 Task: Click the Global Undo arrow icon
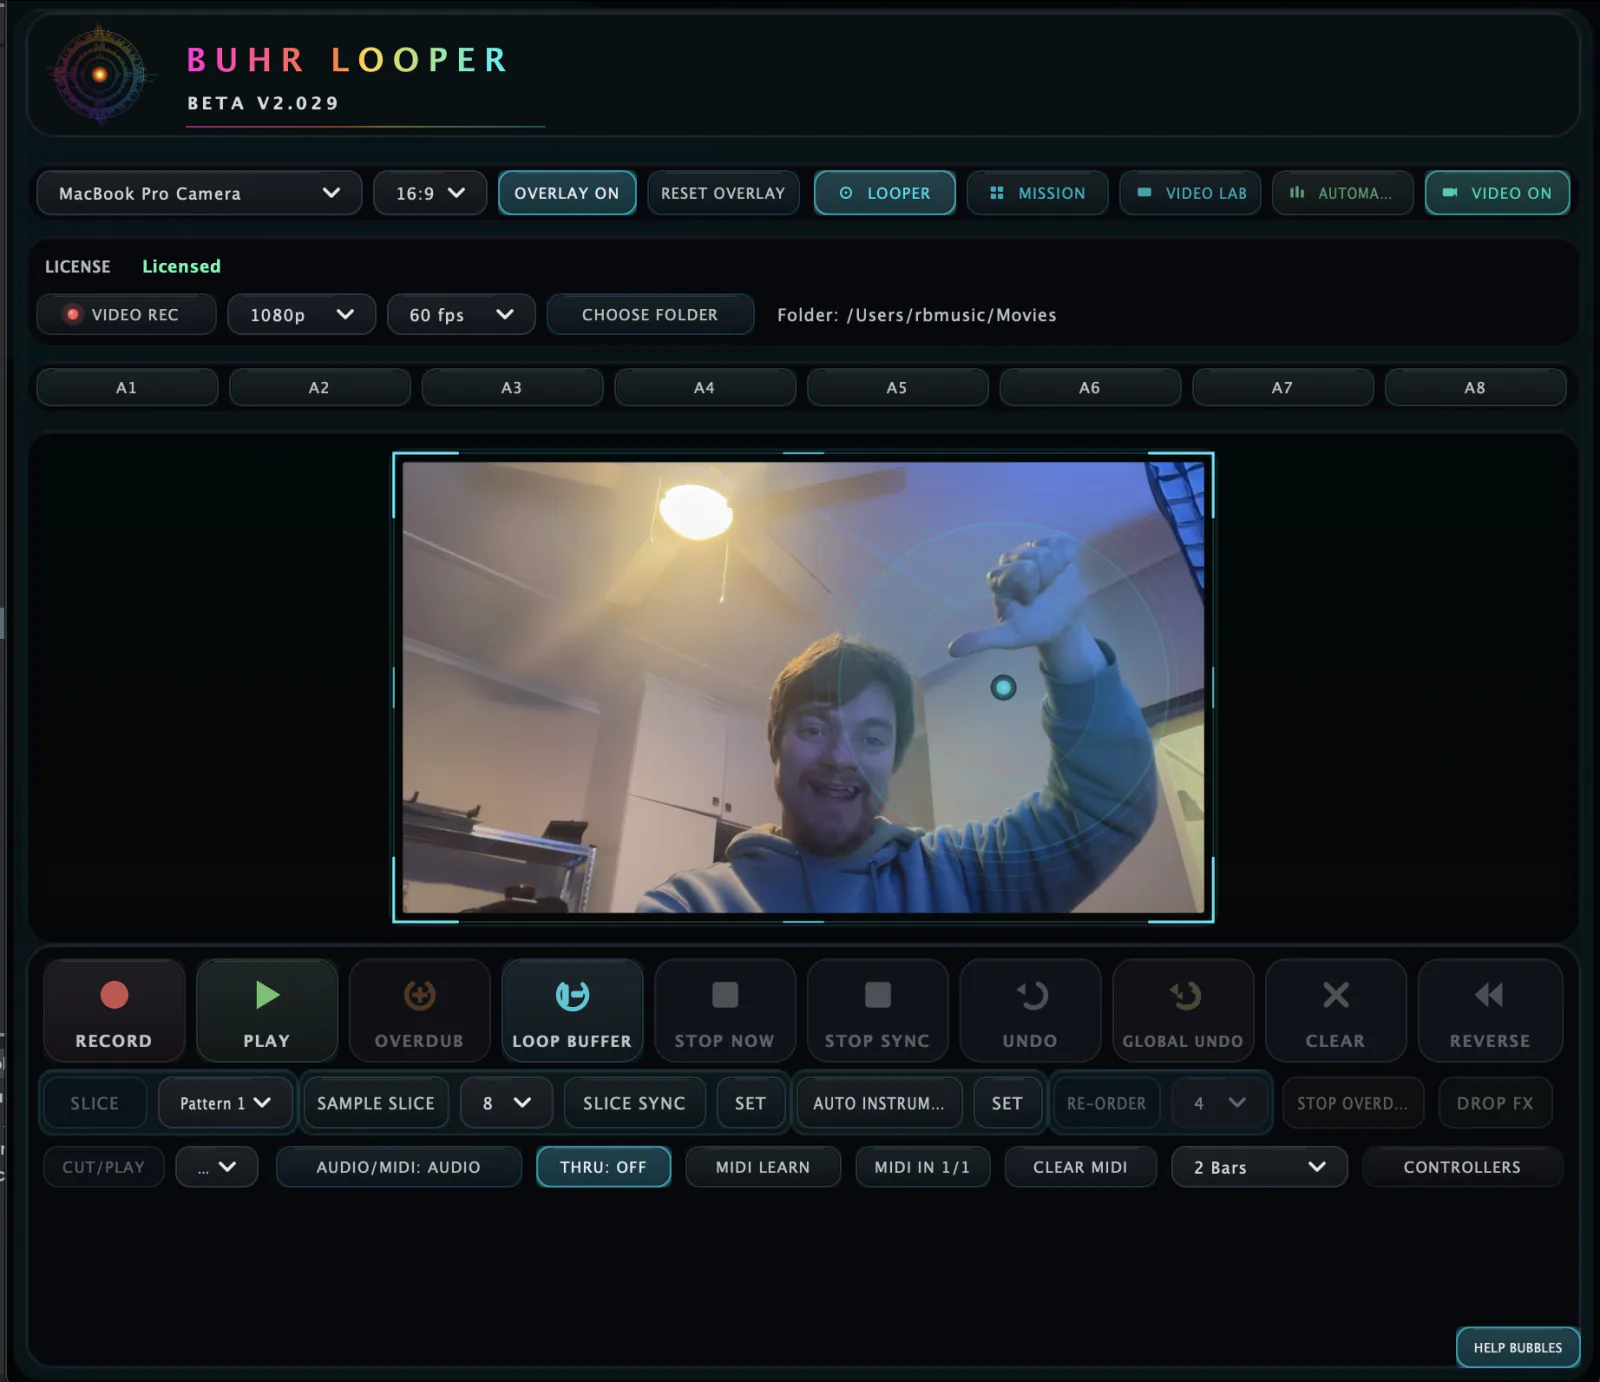[1184, 995]
